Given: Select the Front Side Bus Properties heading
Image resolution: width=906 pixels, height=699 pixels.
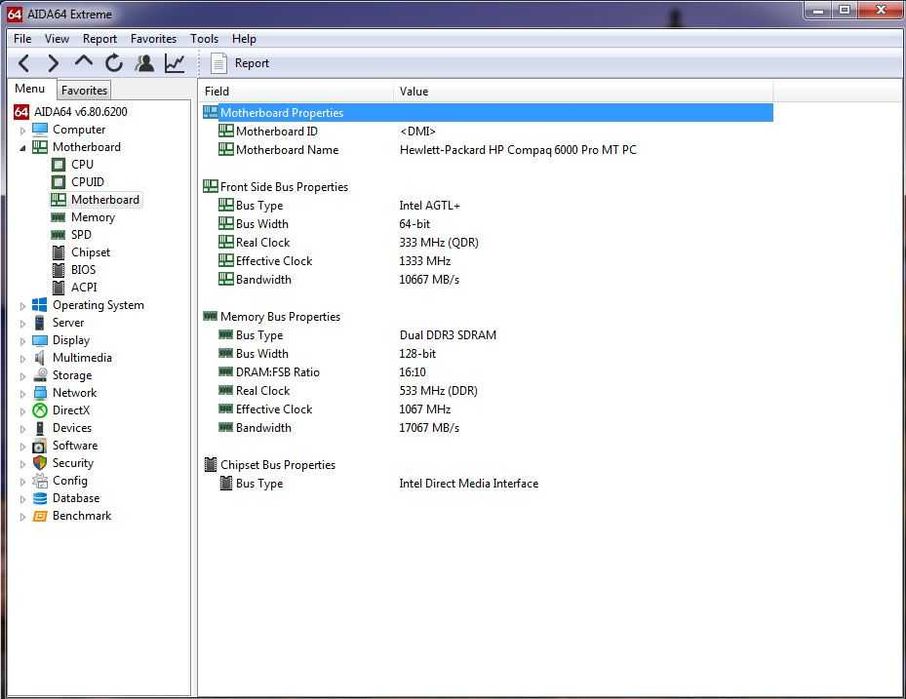Looking at the screenshot, I should [284, 187].
